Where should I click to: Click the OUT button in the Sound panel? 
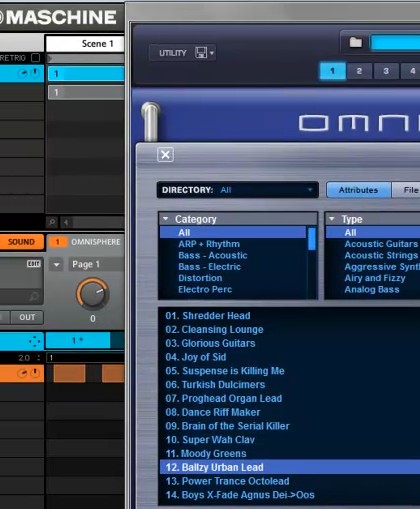(27, 317)
